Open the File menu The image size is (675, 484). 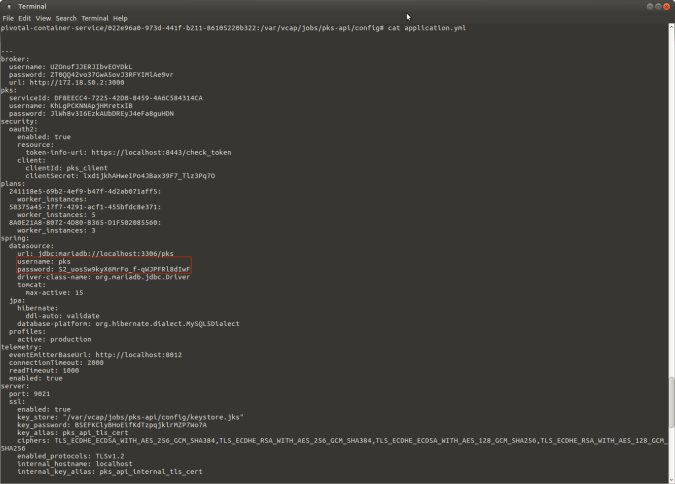(x=8, y=18)
